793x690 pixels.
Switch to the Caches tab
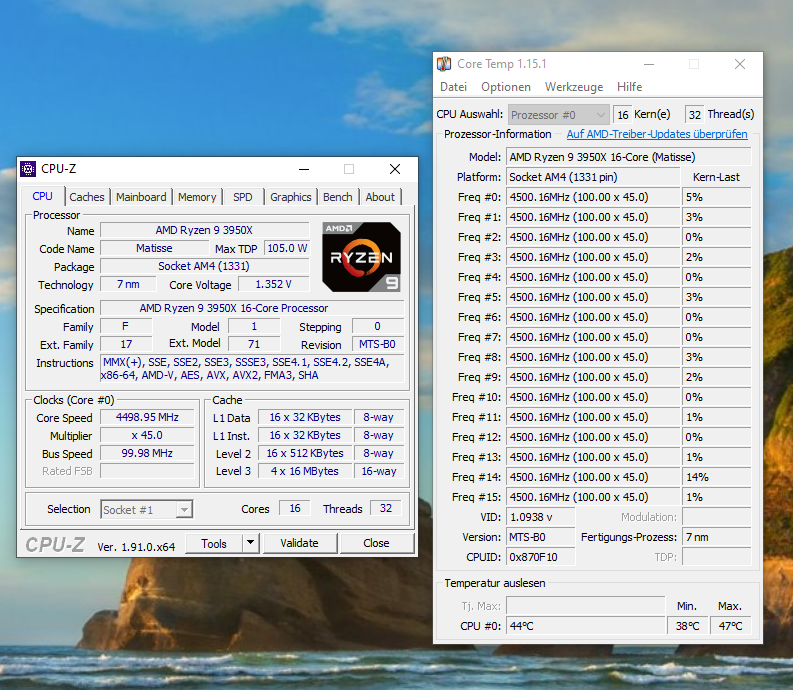[x=87, y=197]
